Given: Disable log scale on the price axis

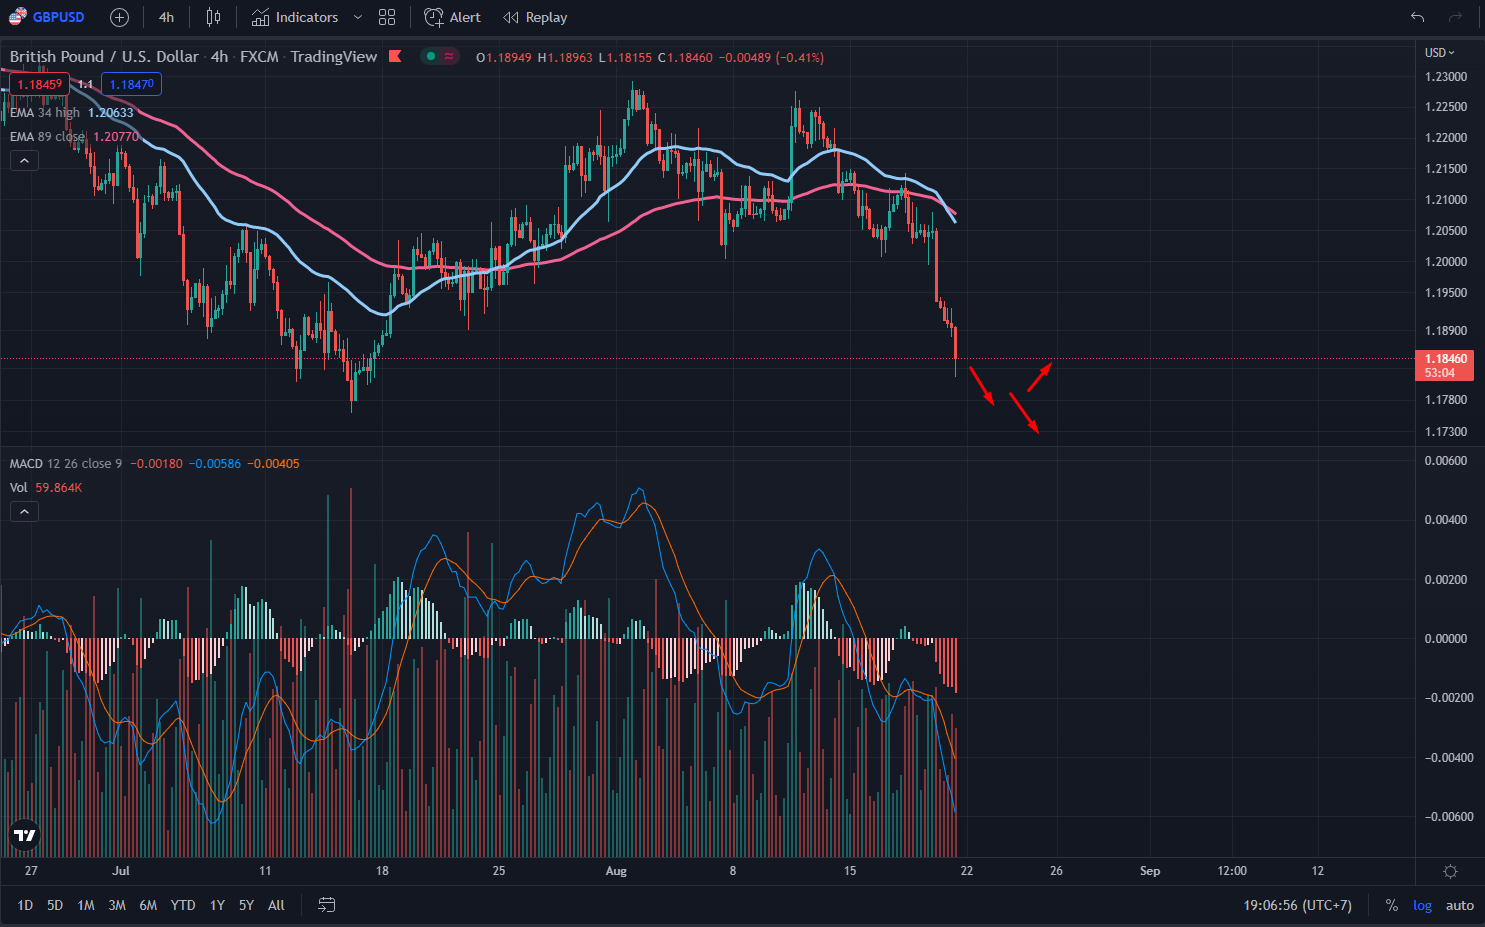Looking at the screenshot, I should (x=1422, y=905).
